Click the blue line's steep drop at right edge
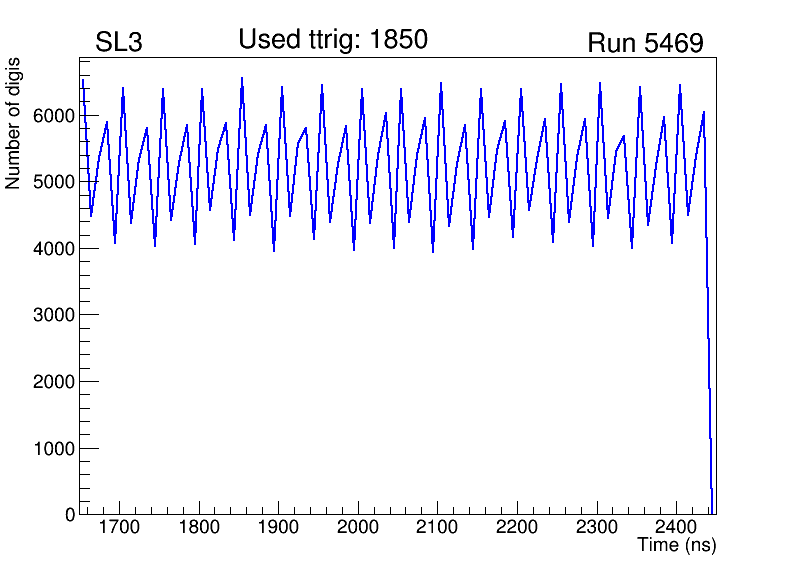This screenshot has height=572, width=796. click(708, 350)
